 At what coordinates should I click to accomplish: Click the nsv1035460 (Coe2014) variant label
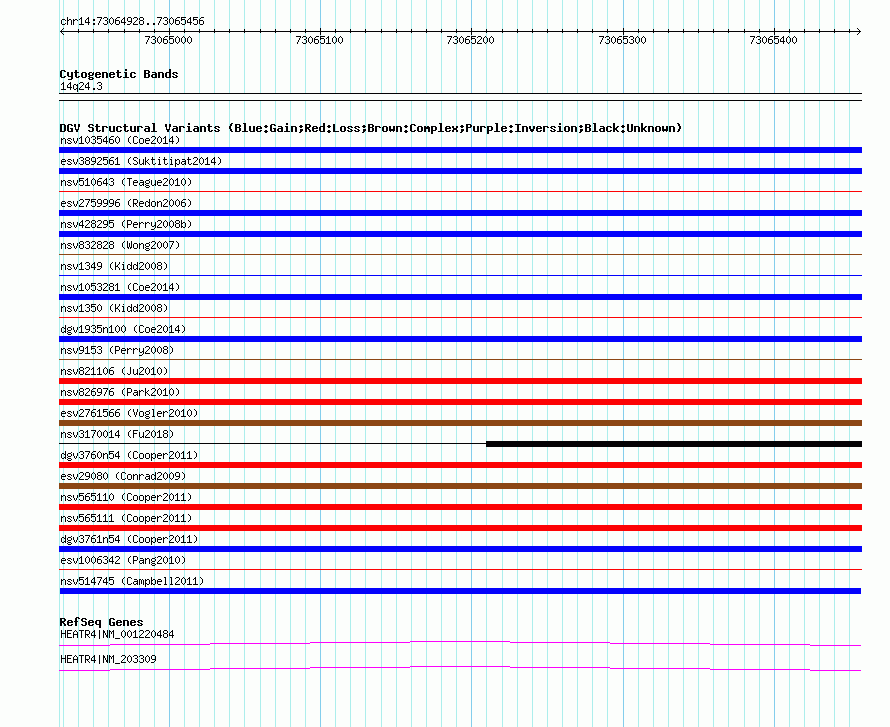coord(120,140)
